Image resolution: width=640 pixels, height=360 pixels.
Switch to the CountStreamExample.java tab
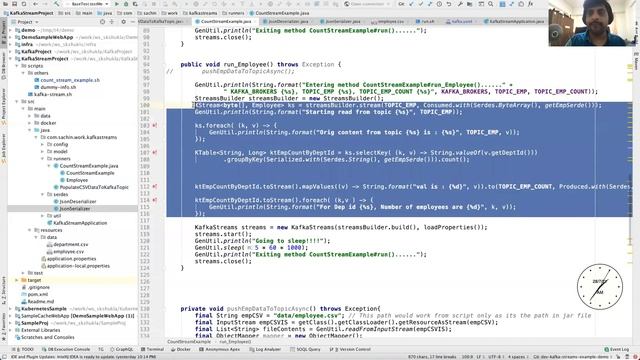226,21
